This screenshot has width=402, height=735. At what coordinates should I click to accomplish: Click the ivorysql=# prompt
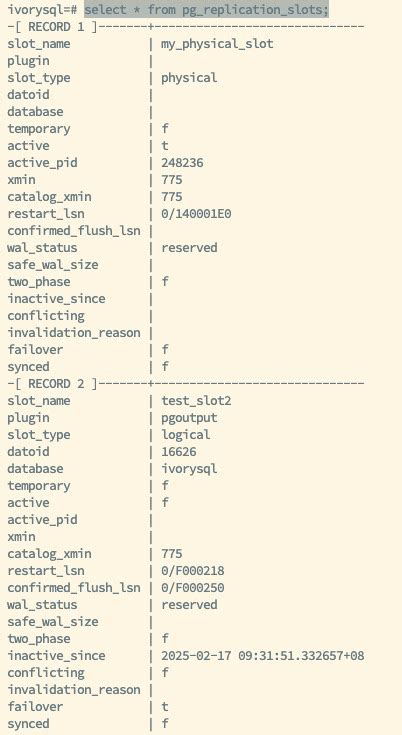44,9
